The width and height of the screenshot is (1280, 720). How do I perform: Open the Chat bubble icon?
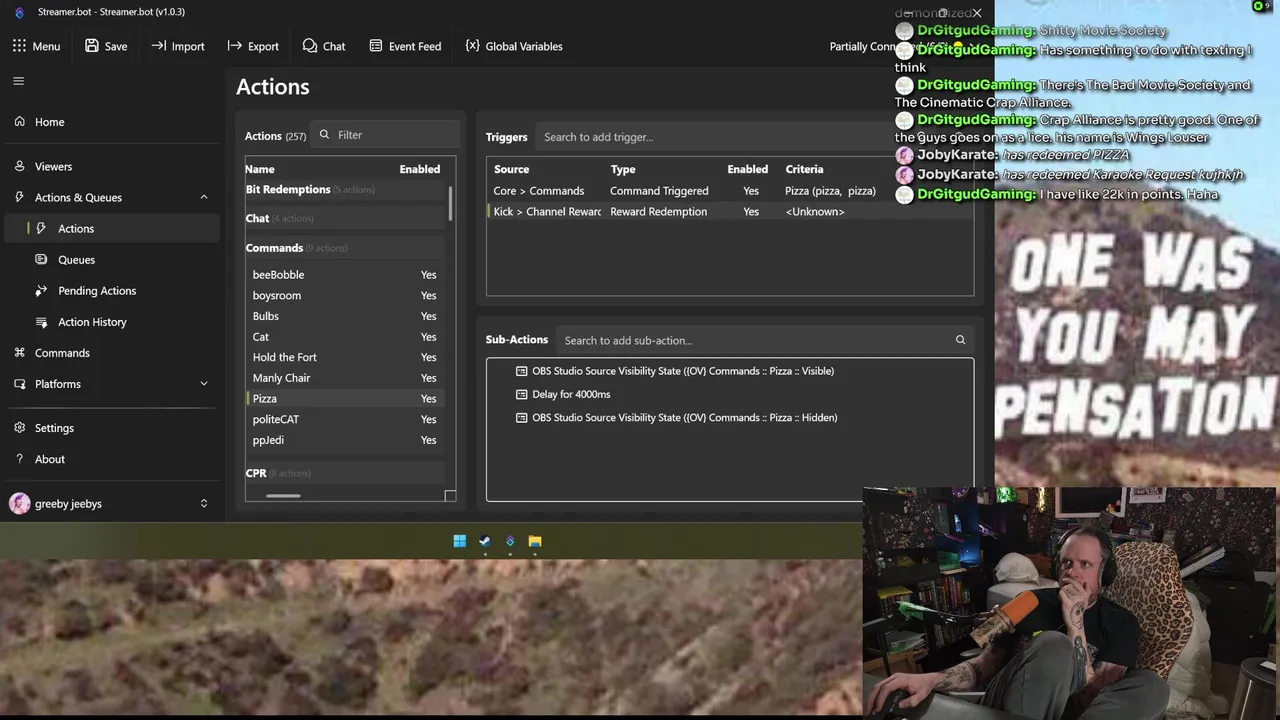(310, 46)
